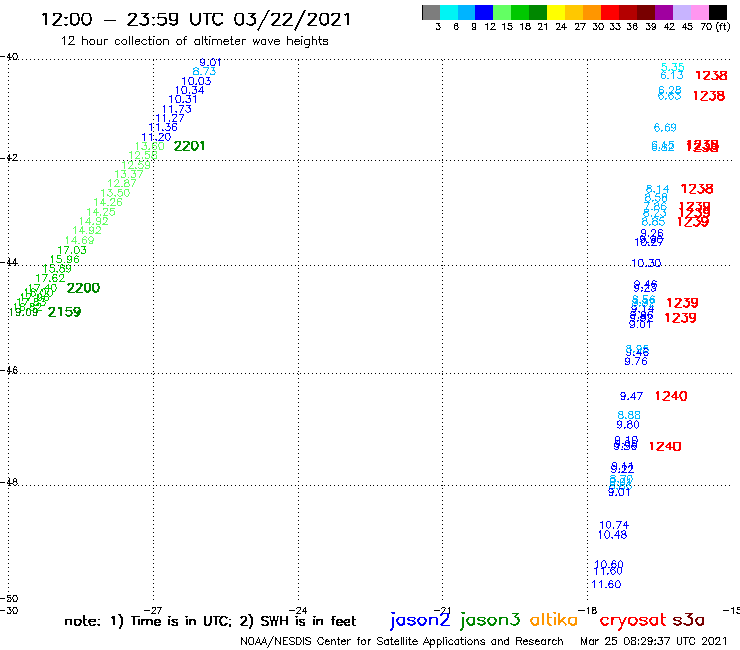Click the subtitle "12 hour collection of altimeter wave heights"
Image resolution: width=740 pixels, height=650 pixels.
[194, 41]
